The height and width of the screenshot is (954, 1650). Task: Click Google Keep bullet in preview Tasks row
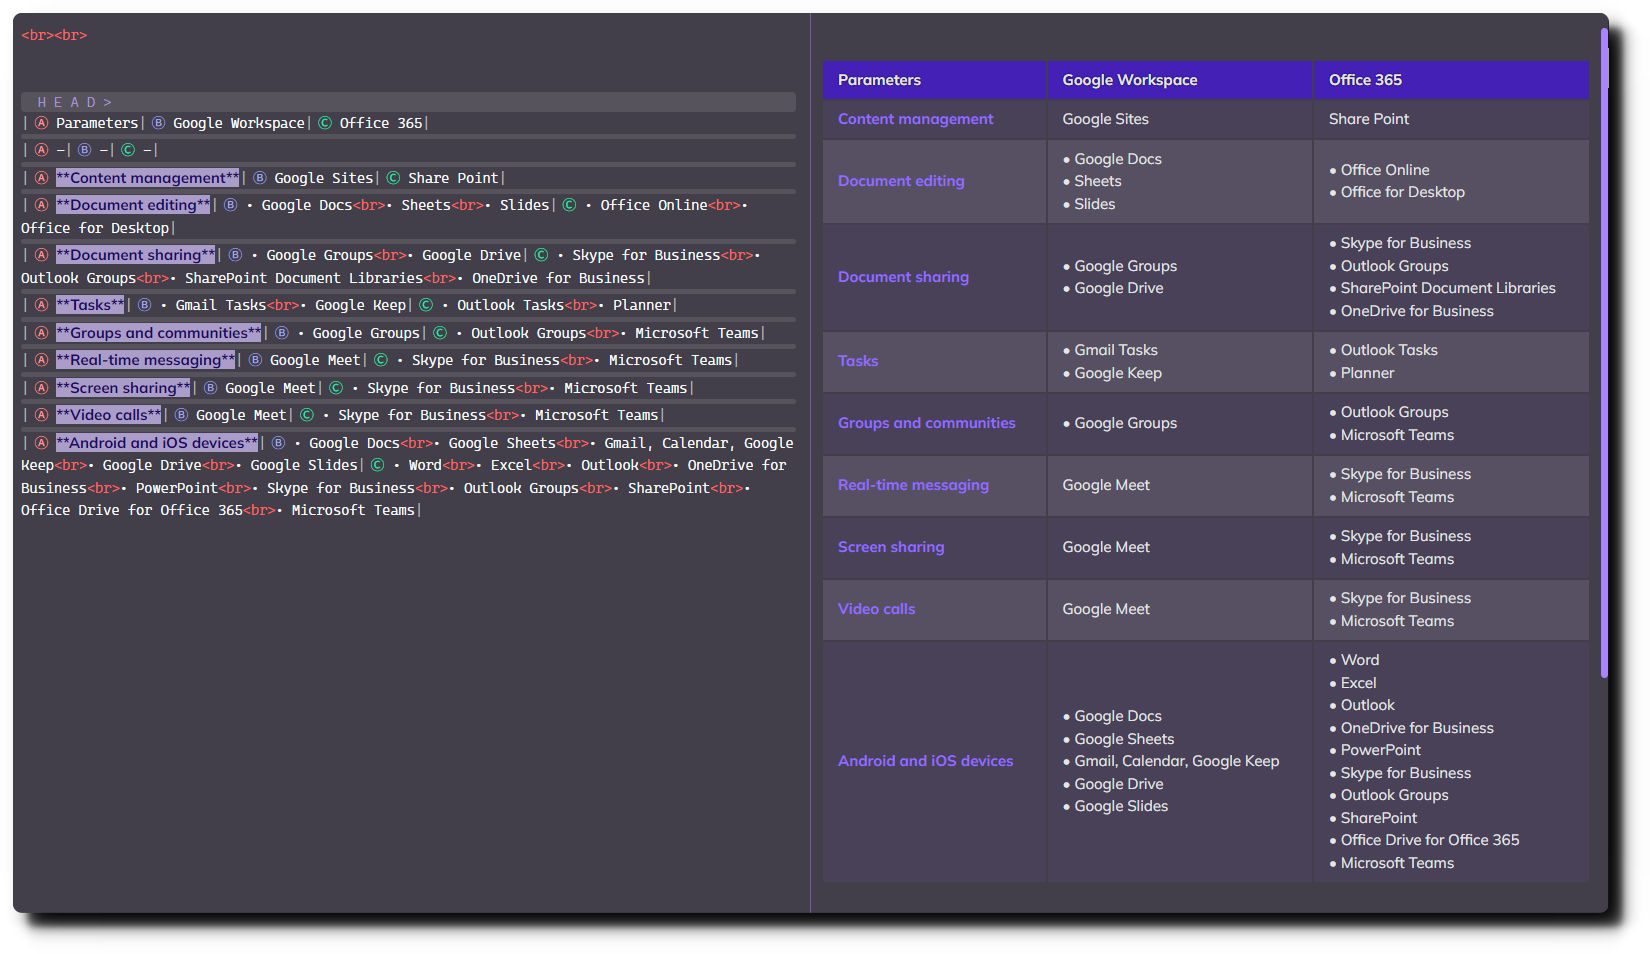pos(1118,373)
